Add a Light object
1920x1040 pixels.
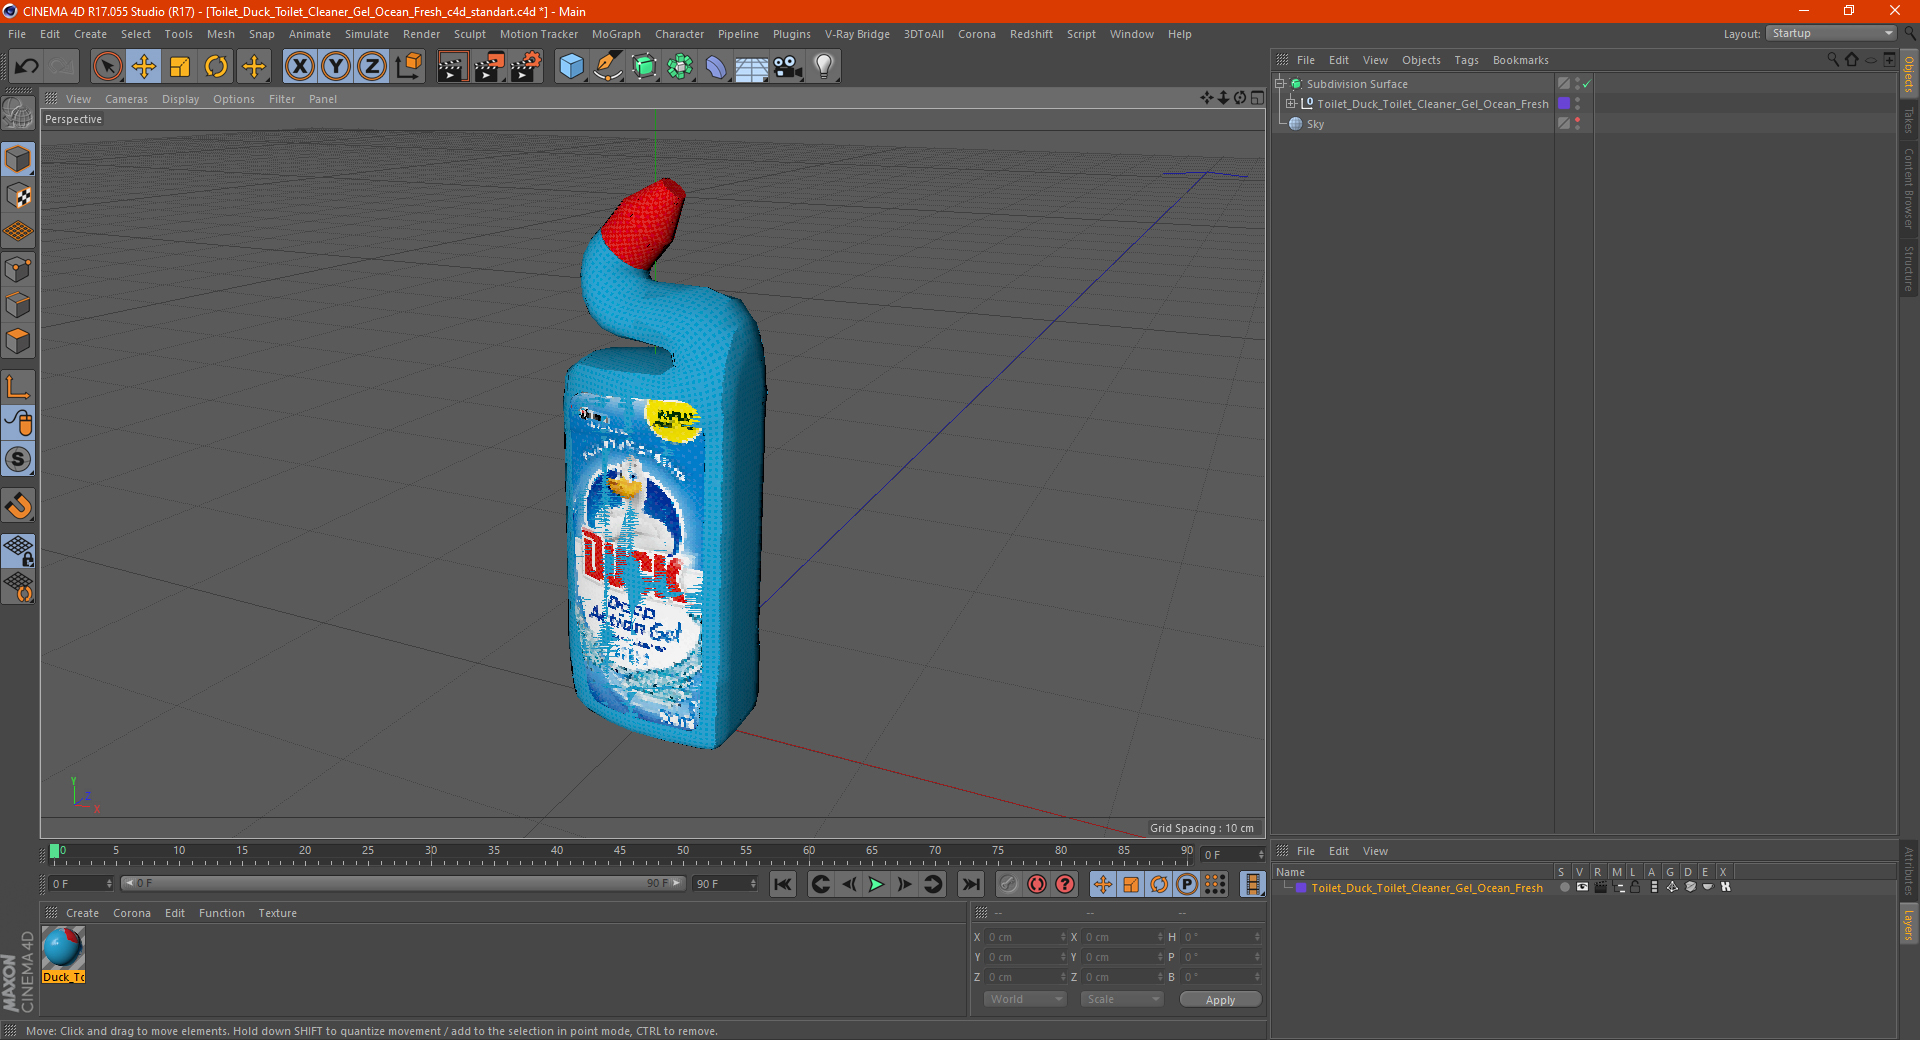pyautogui.click(x=824, y=67)
